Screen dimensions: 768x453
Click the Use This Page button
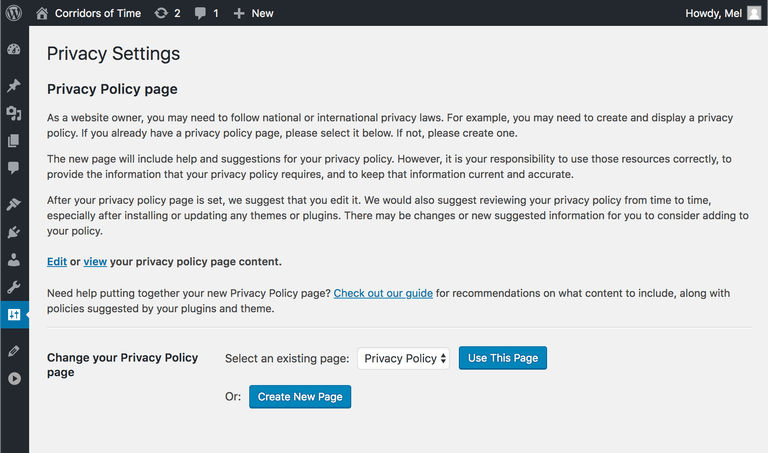tap(503, 358)
